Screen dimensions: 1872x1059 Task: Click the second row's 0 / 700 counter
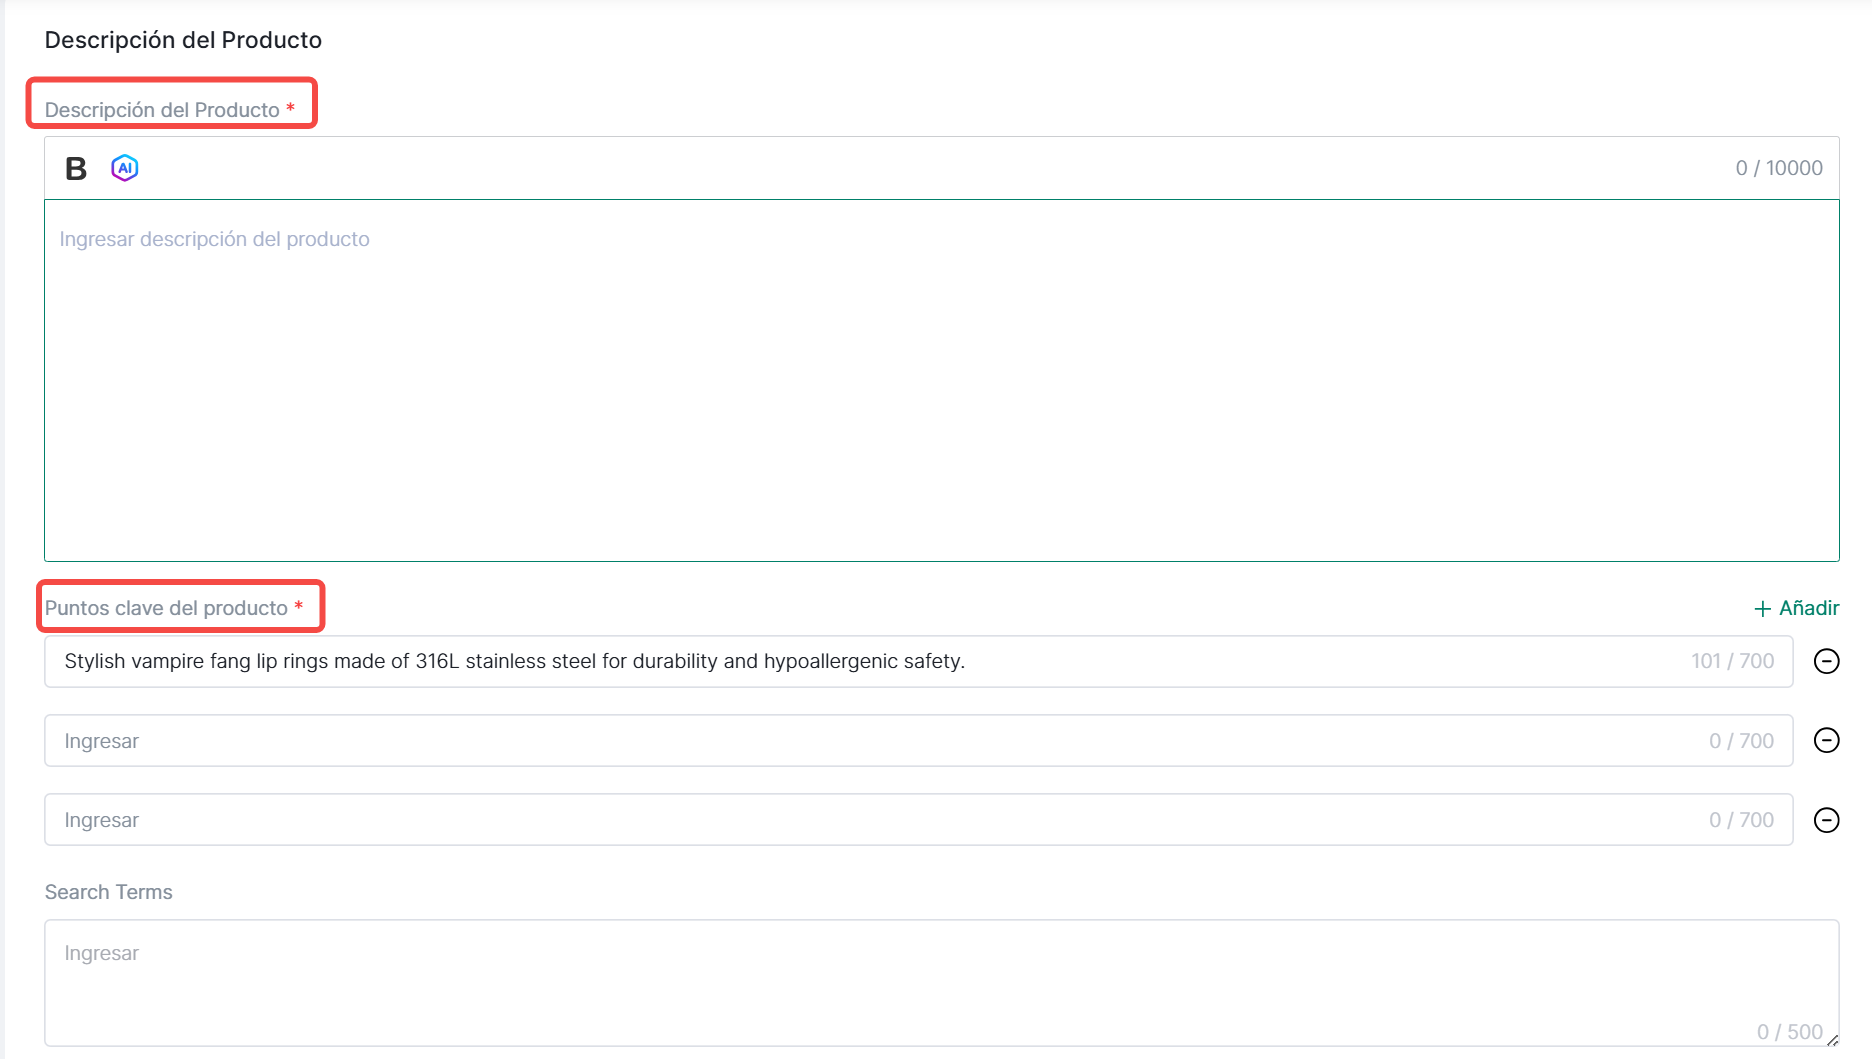coord(1740,741)
